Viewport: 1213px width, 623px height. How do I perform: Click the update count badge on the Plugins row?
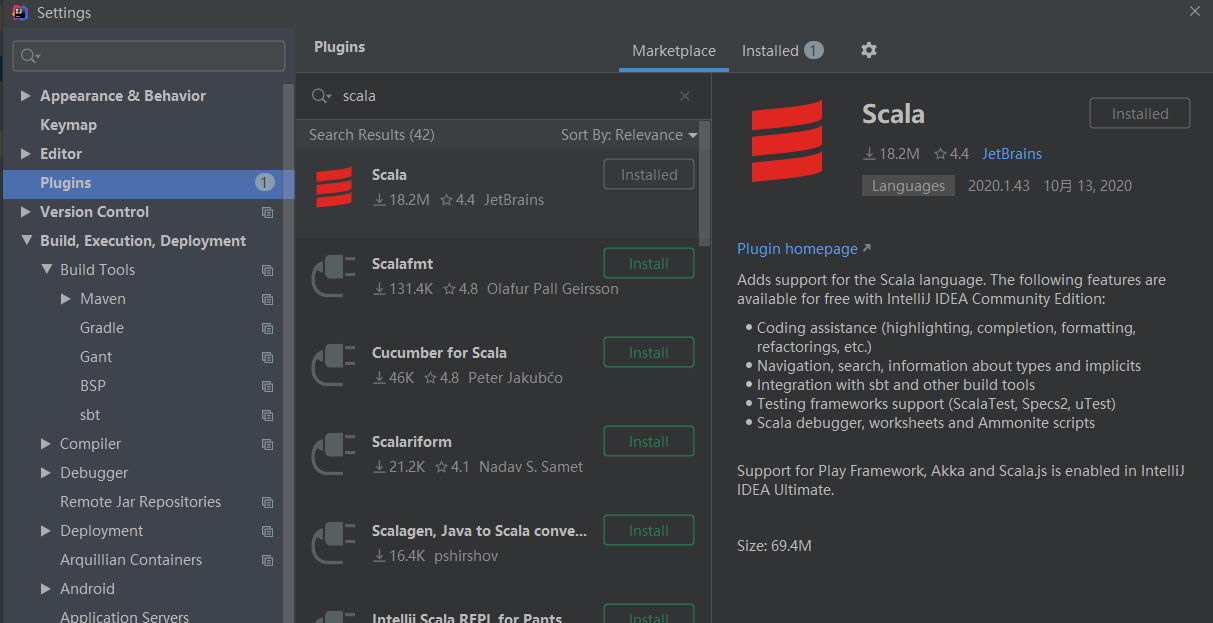(264, 182)
